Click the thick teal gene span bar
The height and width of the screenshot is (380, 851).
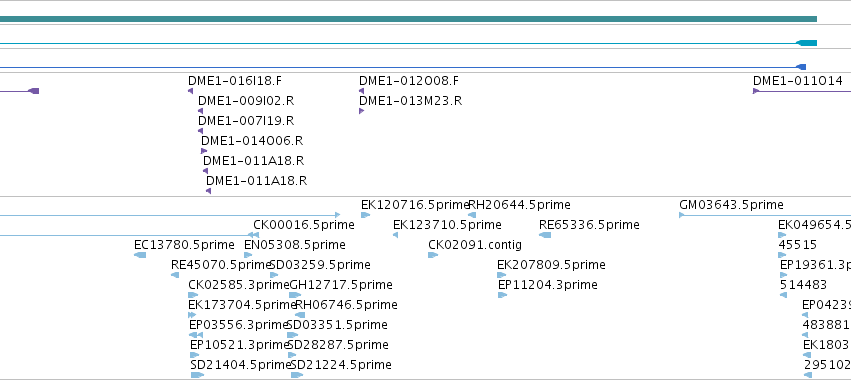point(408,19)
